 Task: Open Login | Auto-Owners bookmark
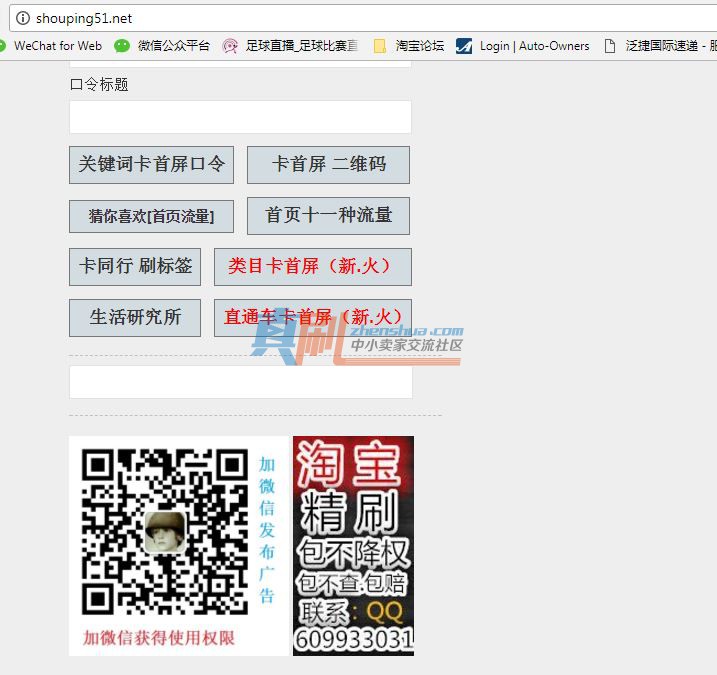tap(535, 46)
